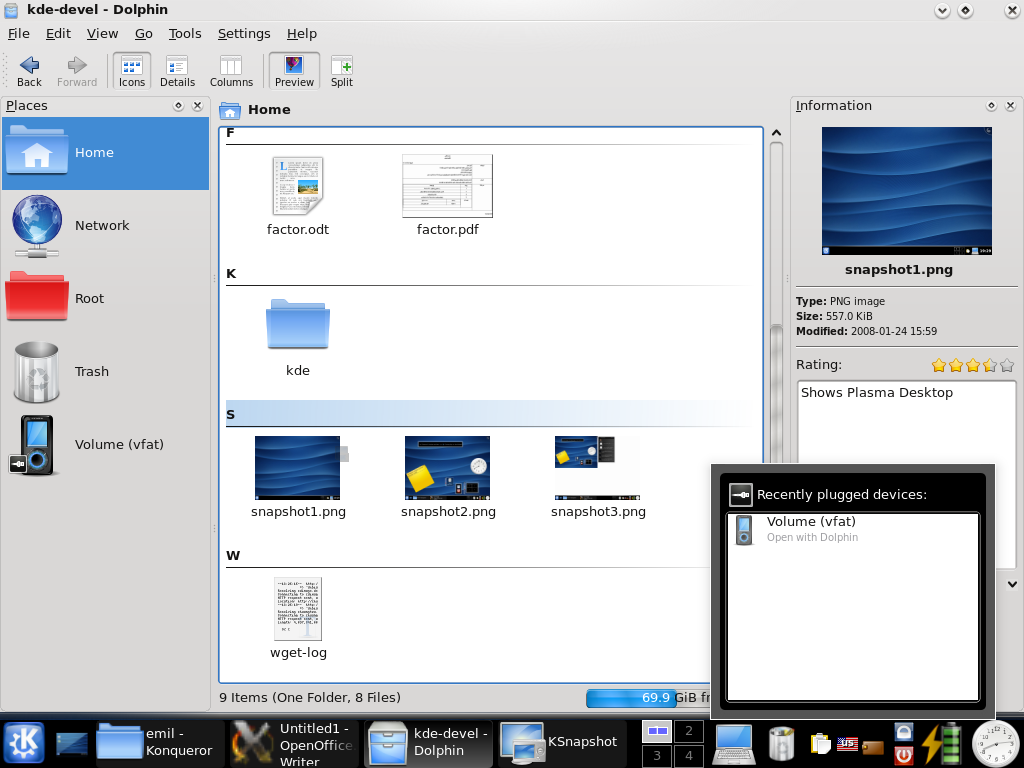Set rating using the first star

(939, 365)
